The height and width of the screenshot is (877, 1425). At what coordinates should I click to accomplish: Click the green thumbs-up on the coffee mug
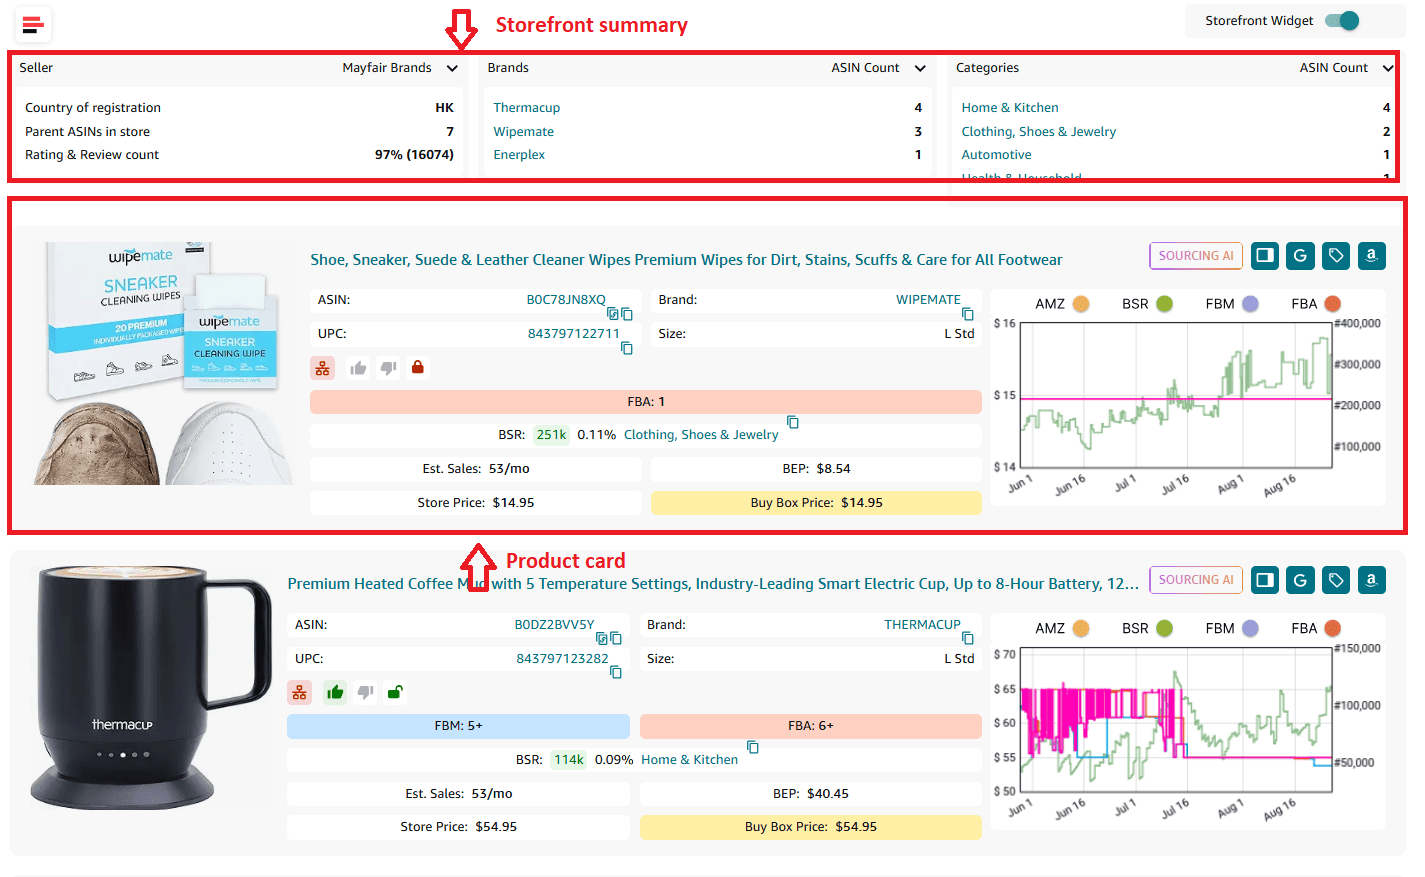coord(335,692)
